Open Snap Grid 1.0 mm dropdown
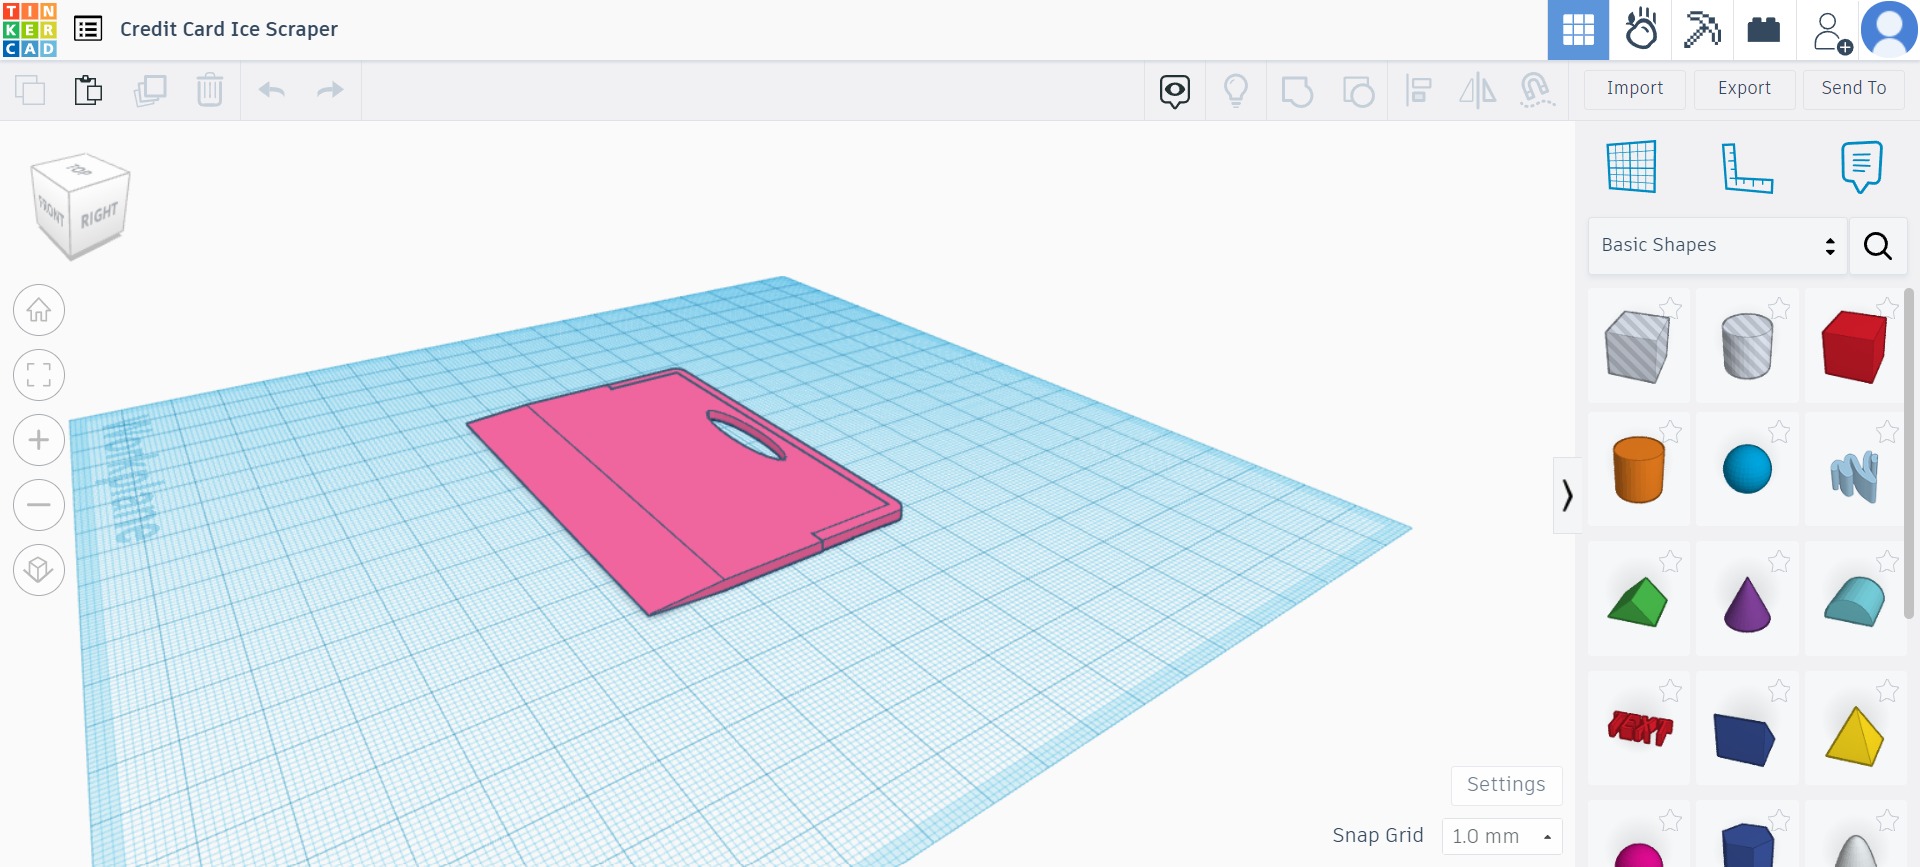This screenshot has height=867, width=1920. tap(1501, 836)
